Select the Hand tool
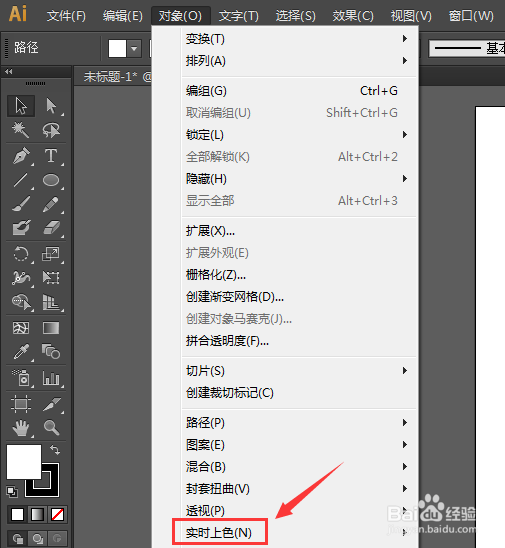505x548 pixels. 21,427
